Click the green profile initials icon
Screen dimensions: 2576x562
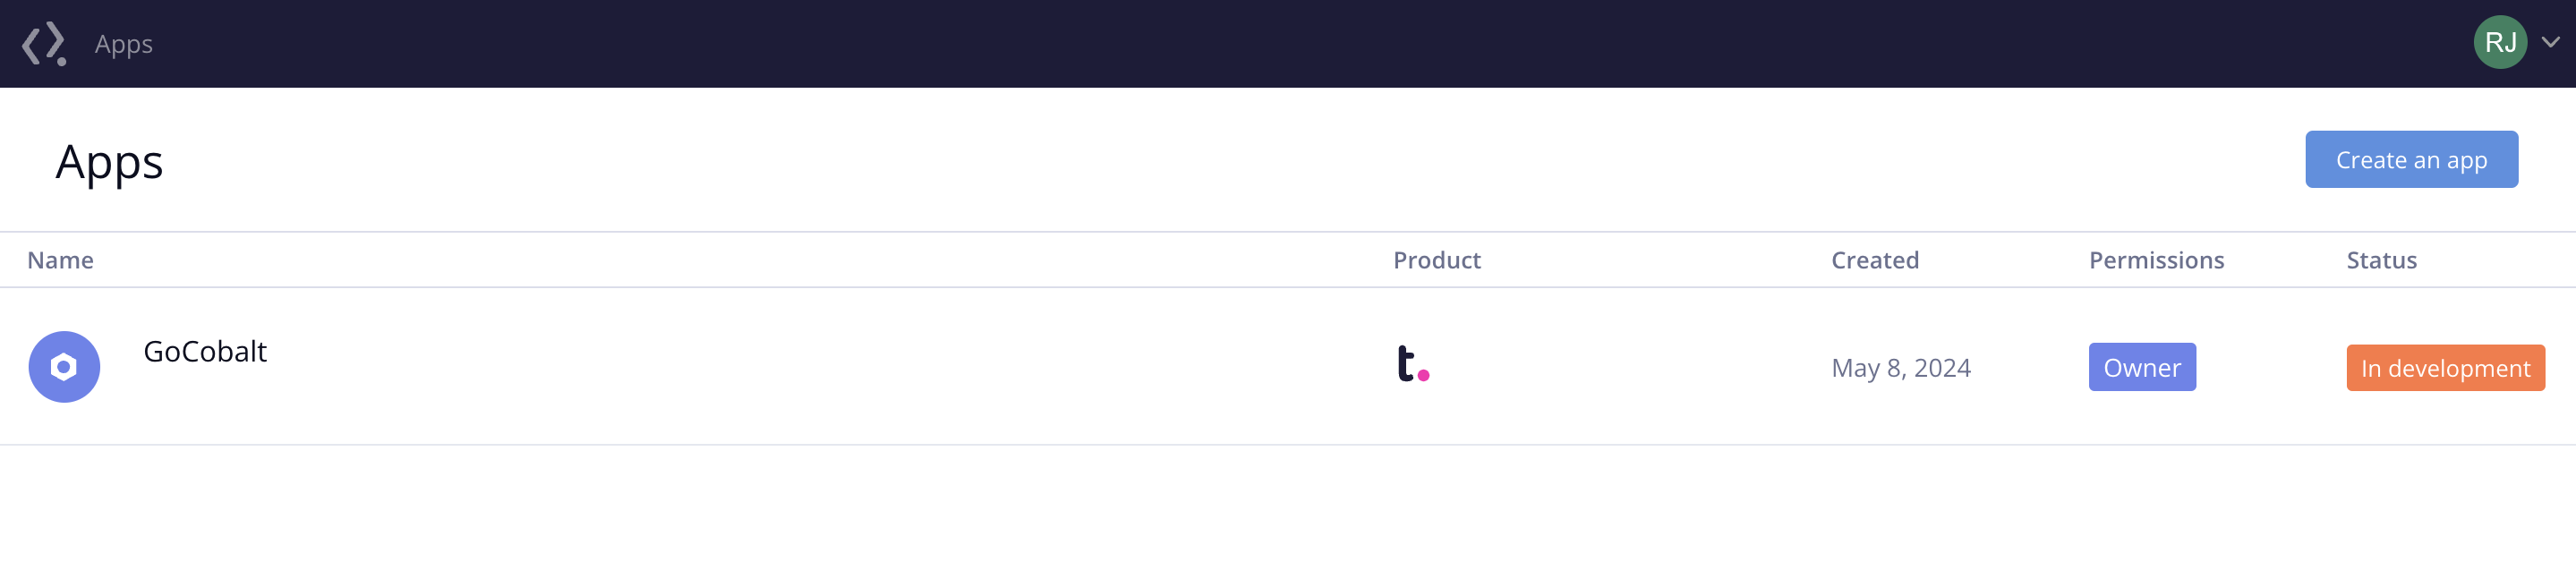2500,43
